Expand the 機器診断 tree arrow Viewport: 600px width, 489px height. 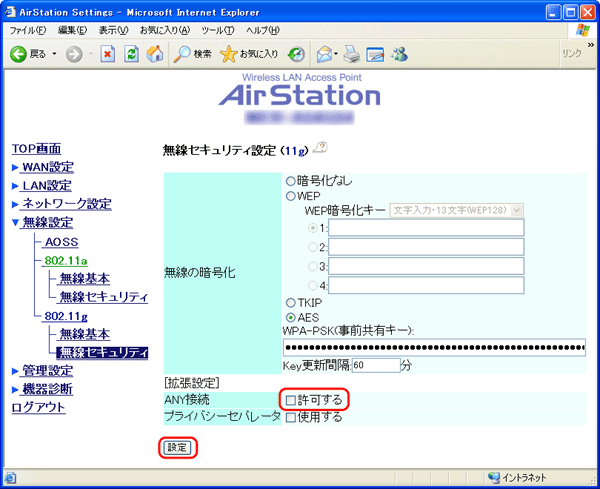[x=15, y=390]
